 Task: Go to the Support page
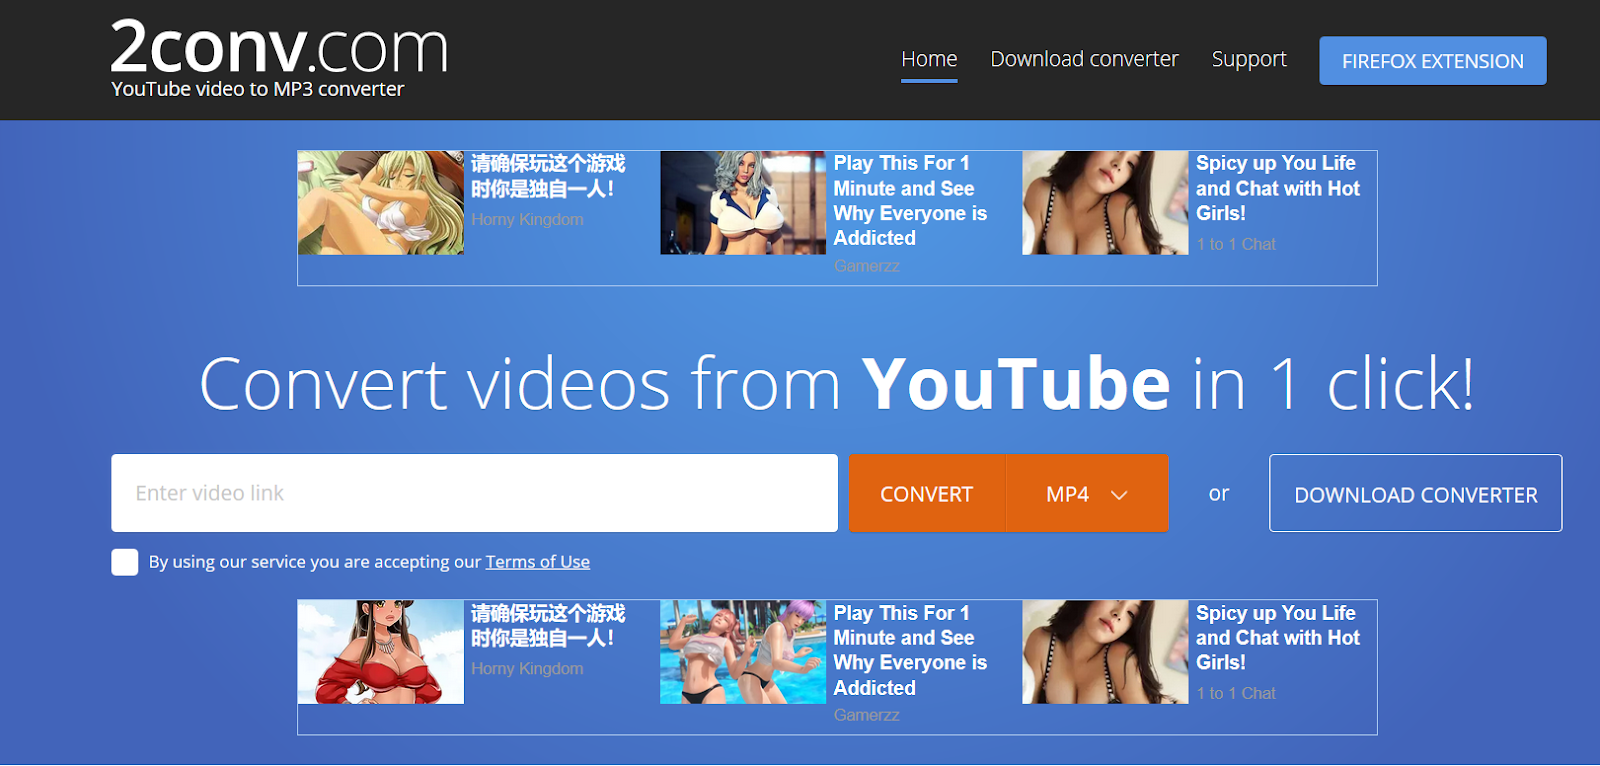[x=1249, y=59]
